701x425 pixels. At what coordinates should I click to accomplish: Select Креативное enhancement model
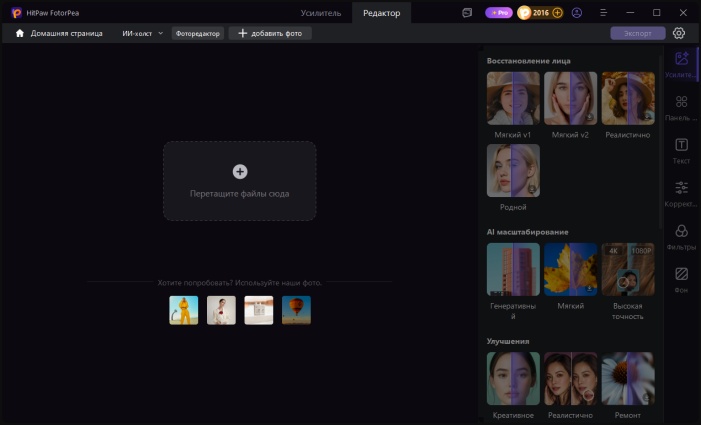click(513, 379)
